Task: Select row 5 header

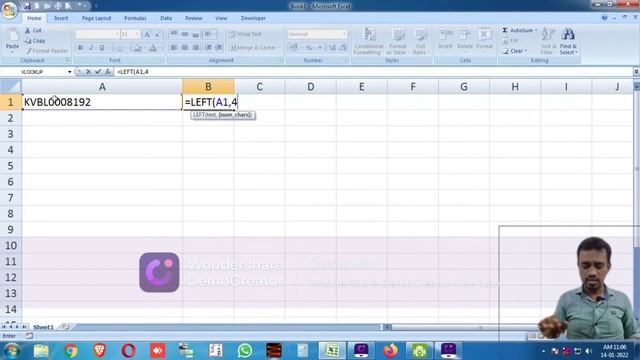Action: tap(10, 166)
